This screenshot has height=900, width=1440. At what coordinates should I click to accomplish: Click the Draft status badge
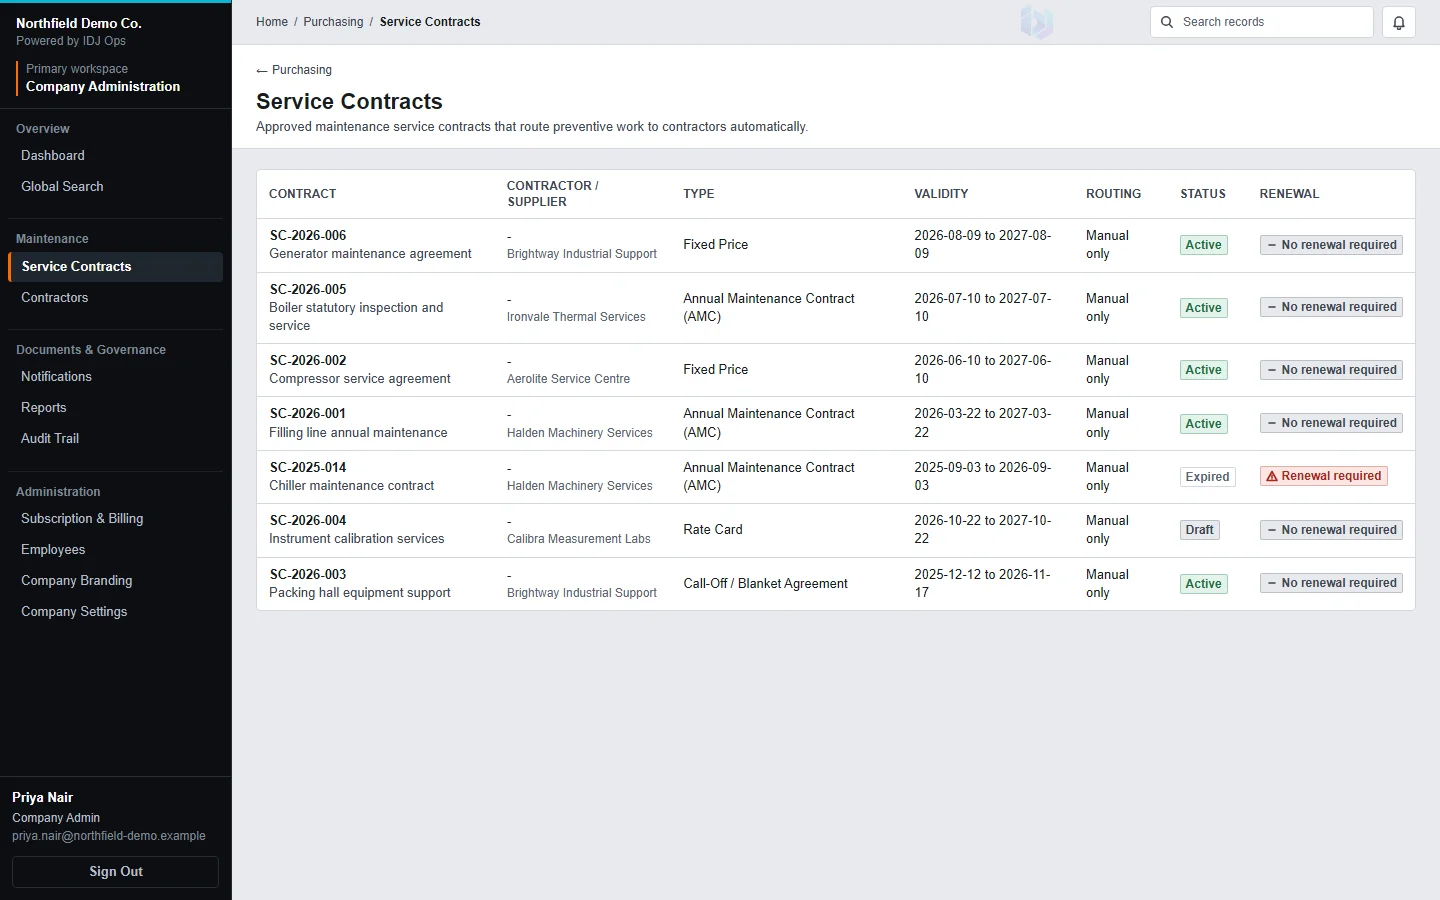pyautogui.click(x=1199, y=530)
